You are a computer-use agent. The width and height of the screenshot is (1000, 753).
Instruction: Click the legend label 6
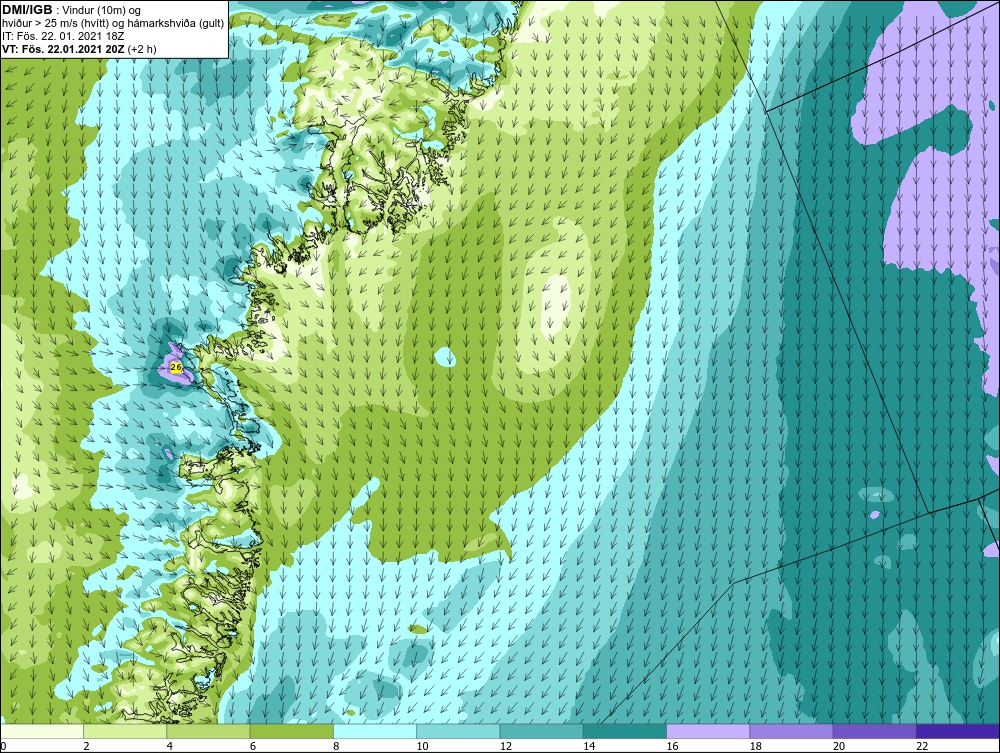[253, 746]
